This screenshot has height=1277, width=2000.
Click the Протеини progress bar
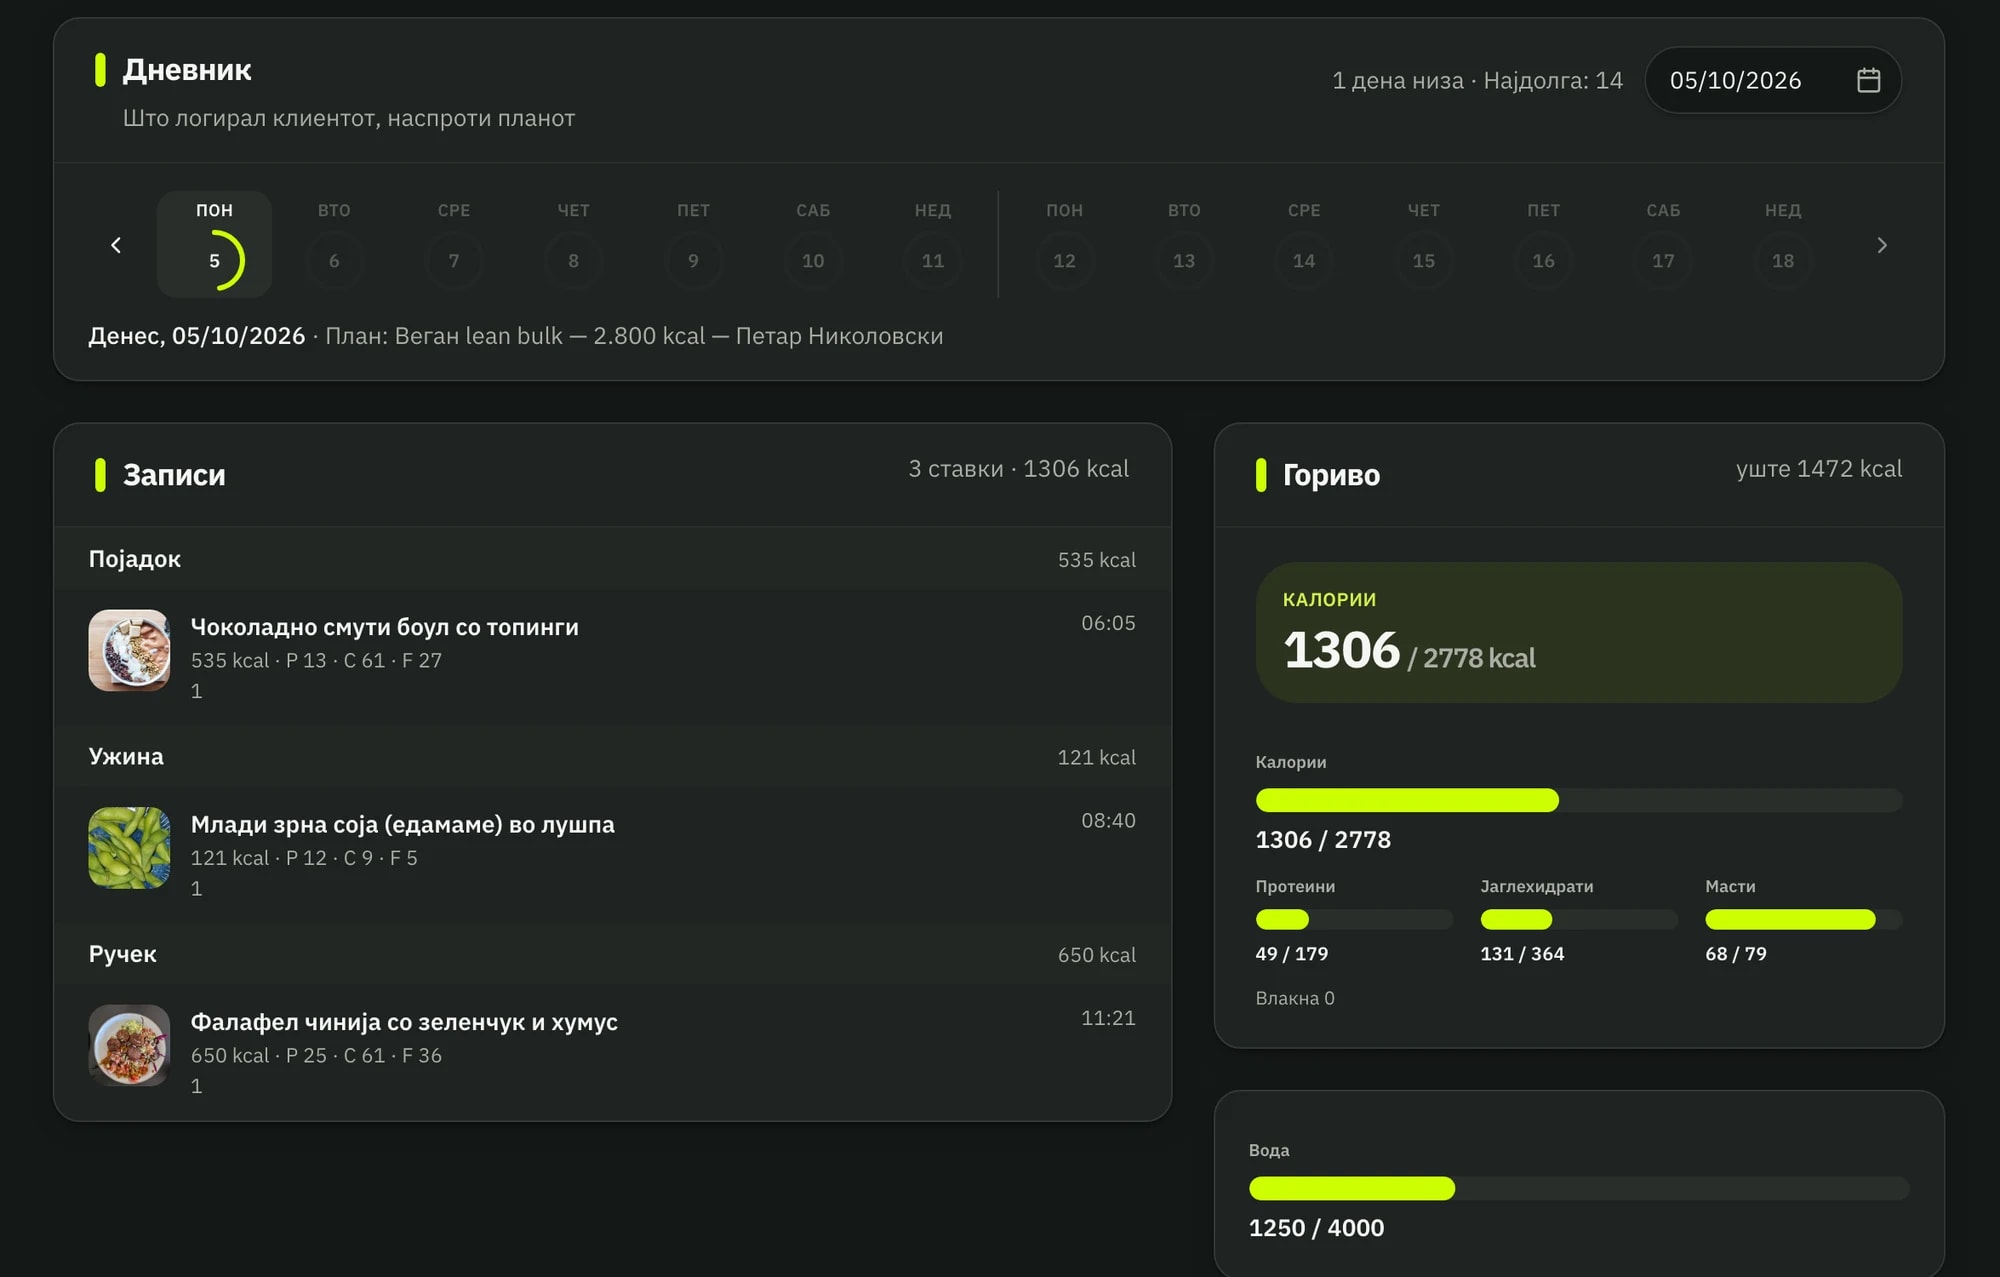(1354, 919)
